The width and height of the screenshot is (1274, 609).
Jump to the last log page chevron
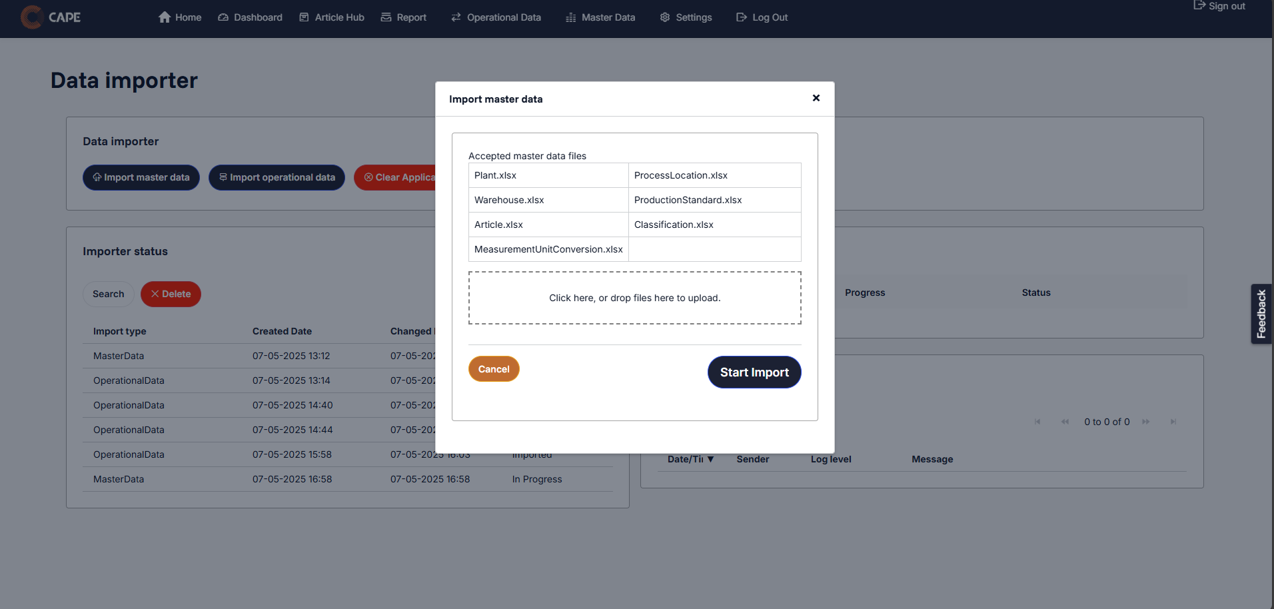pyautogui.click(x=1173, y=421)
